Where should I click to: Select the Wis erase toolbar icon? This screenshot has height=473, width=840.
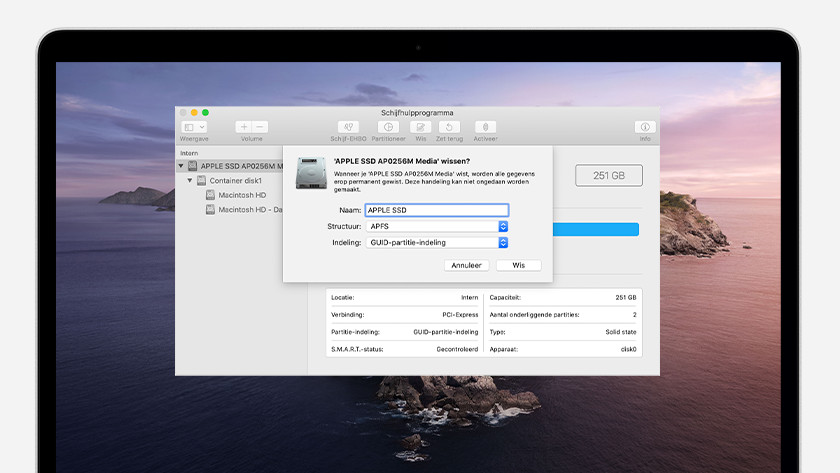tap(421, 127)
